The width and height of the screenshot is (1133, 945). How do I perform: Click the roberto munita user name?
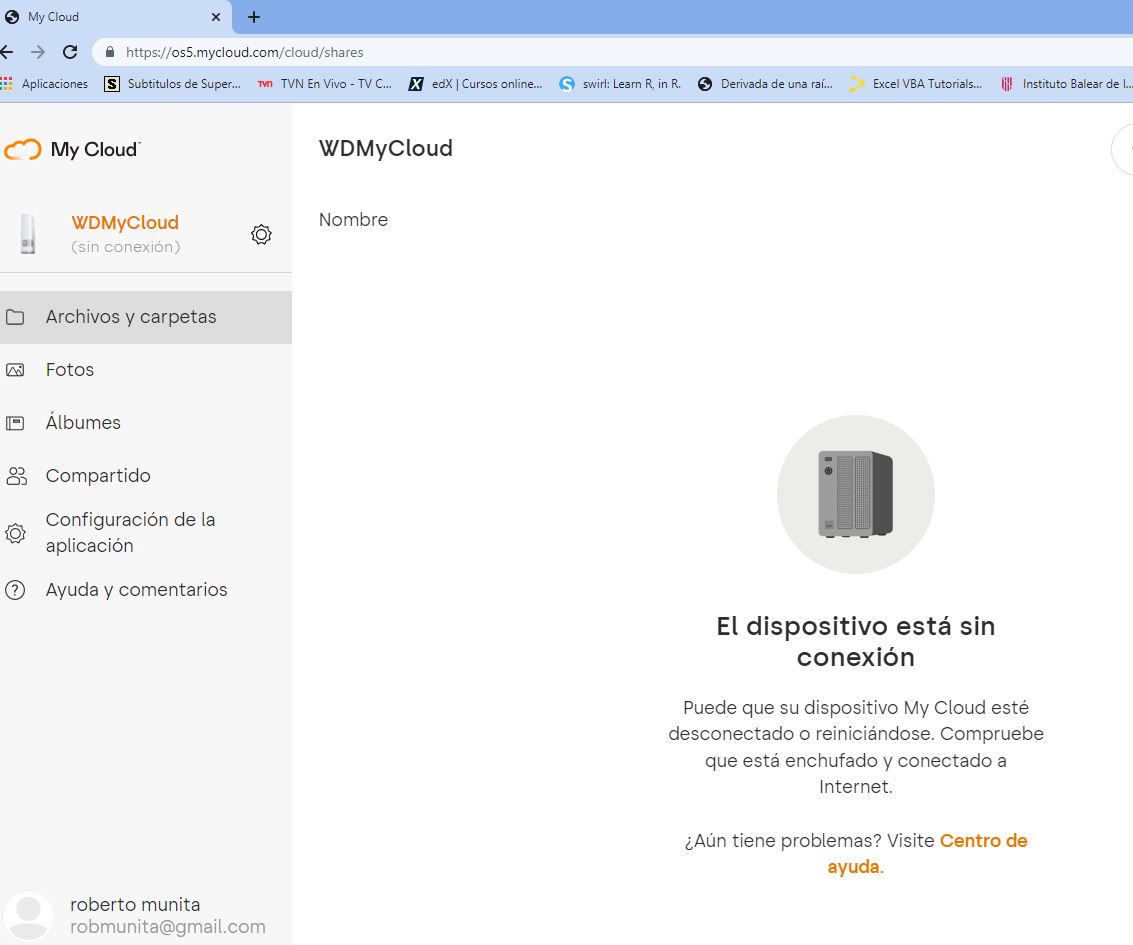(x=135, y=905)
